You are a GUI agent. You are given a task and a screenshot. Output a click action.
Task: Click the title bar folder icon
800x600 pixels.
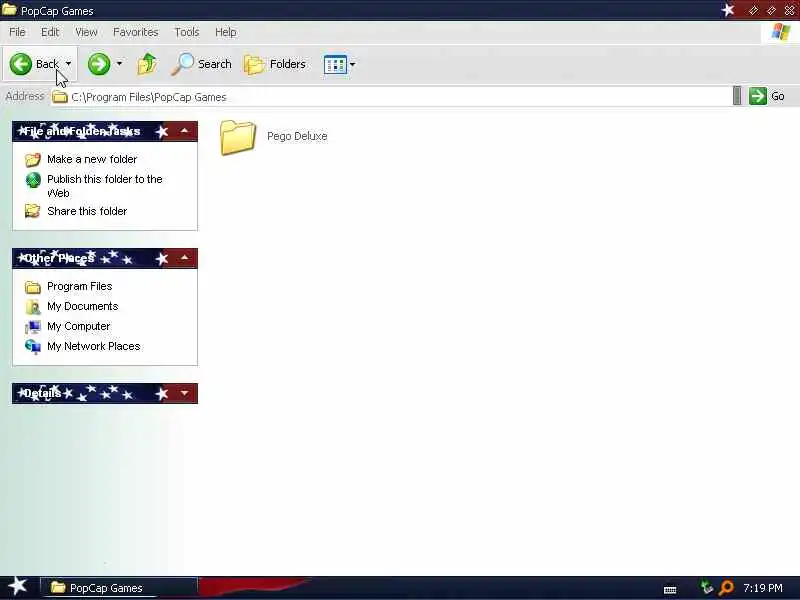tap(9, 9)
